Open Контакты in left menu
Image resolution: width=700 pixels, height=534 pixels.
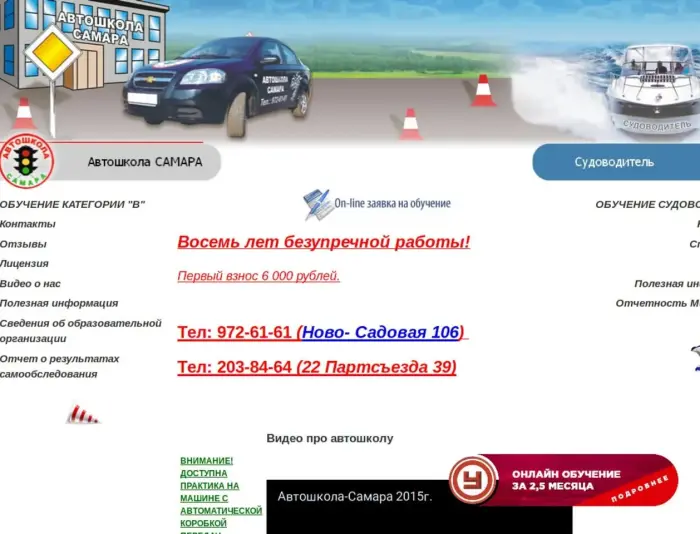pyautogui.click(x=28, y=224)
